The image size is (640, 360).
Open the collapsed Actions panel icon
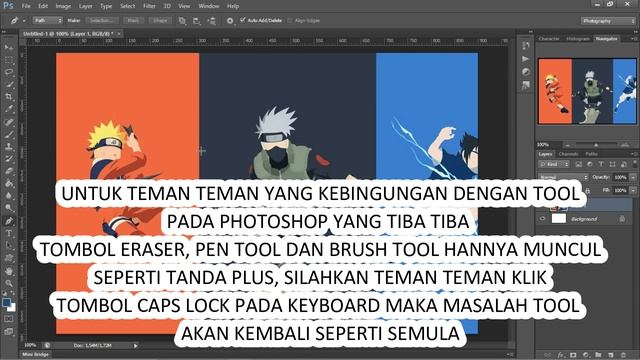[x=526, y=59]
